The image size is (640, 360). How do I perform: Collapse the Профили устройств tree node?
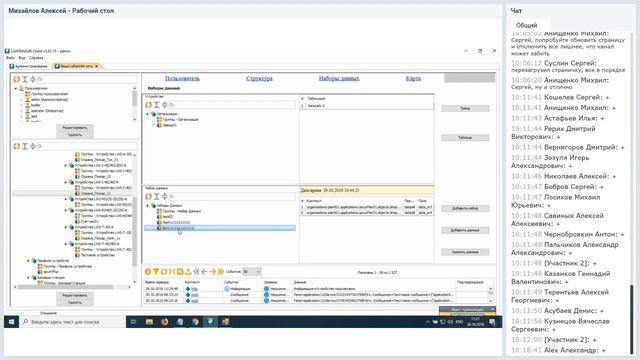pos(29,260)
